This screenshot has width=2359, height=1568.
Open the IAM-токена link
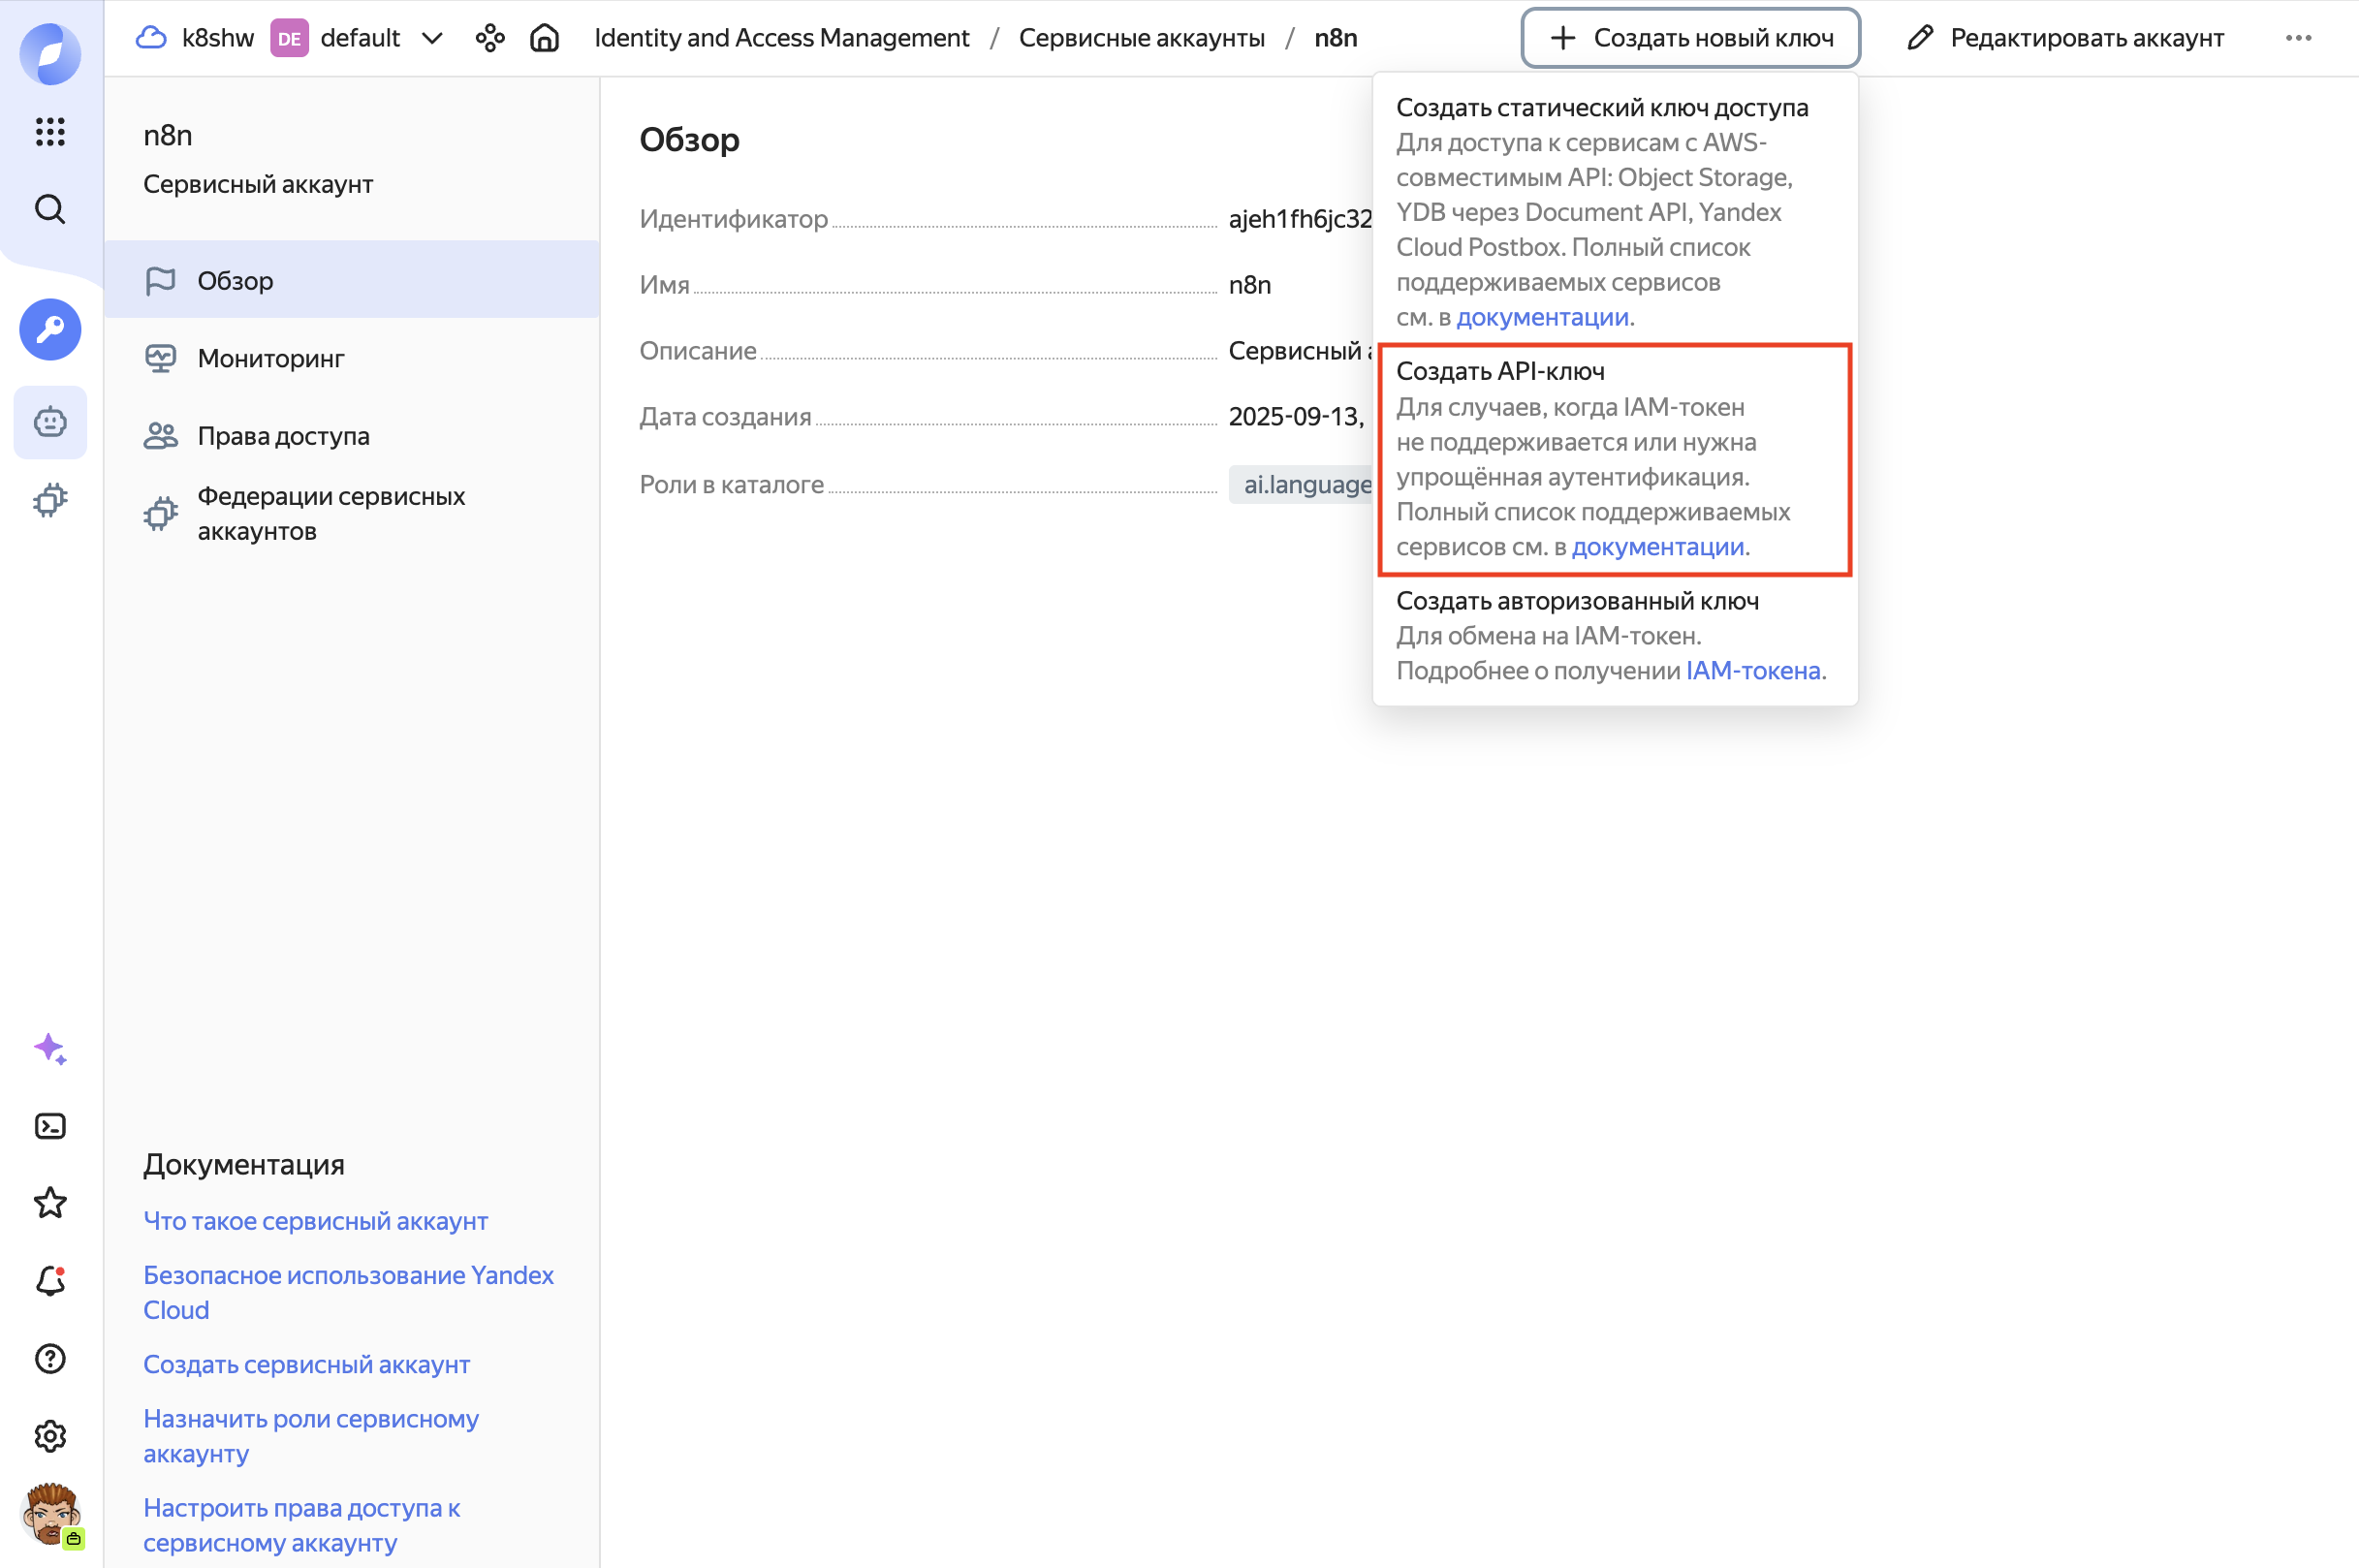click(x=1752, y=670)
